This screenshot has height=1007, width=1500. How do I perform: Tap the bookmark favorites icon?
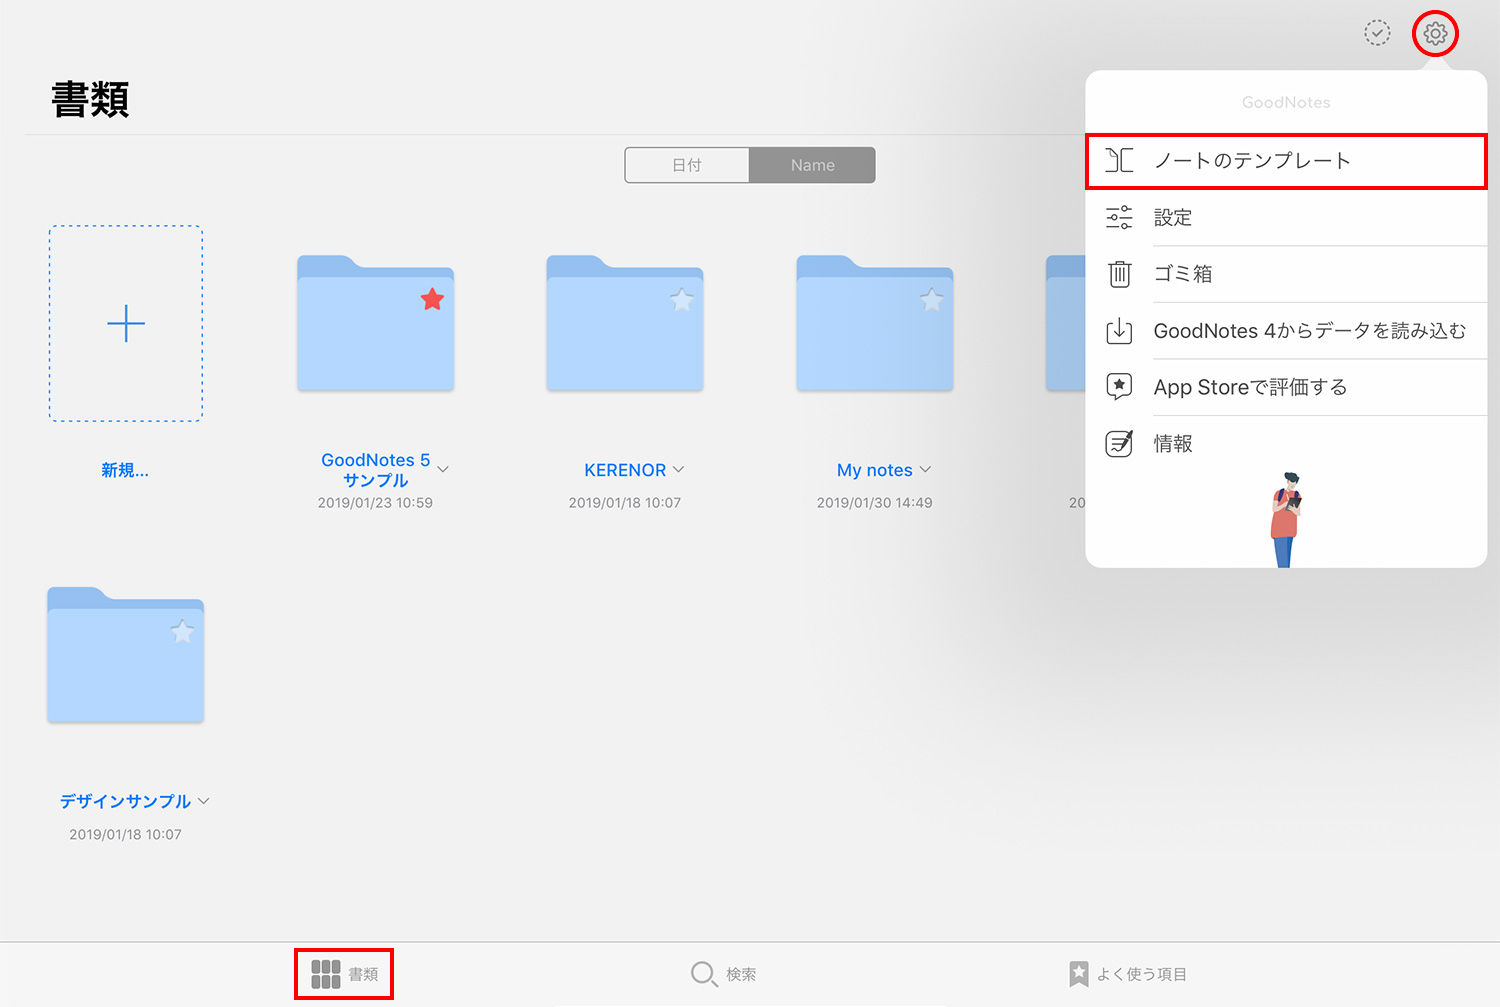(1078, 974)
